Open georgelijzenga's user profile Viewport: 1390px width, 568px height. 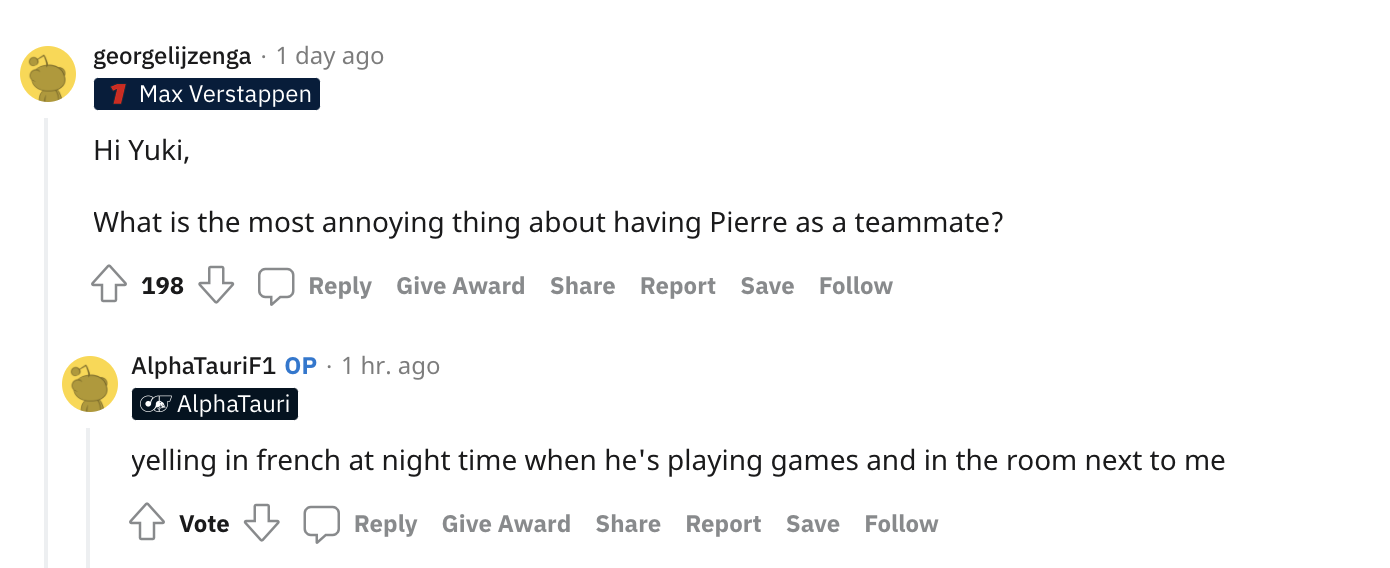(x=172, y=56)
